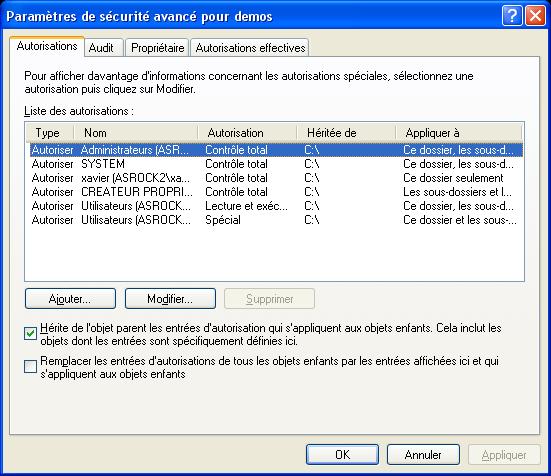Screen dimensions: 551x476
Task: Open the Autorisations effectives tab
Action: (250, 48)
